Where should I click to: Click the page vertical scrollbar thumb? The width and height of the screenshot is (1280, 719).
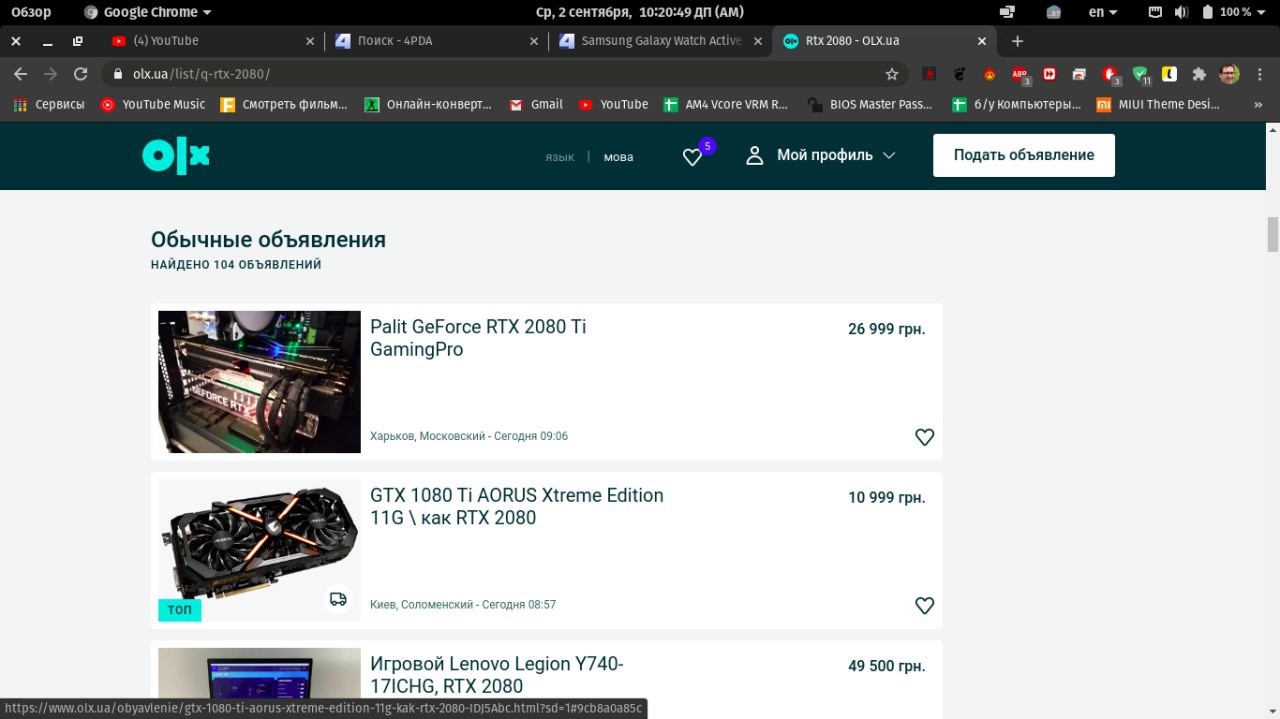[x=1273, y=235]
